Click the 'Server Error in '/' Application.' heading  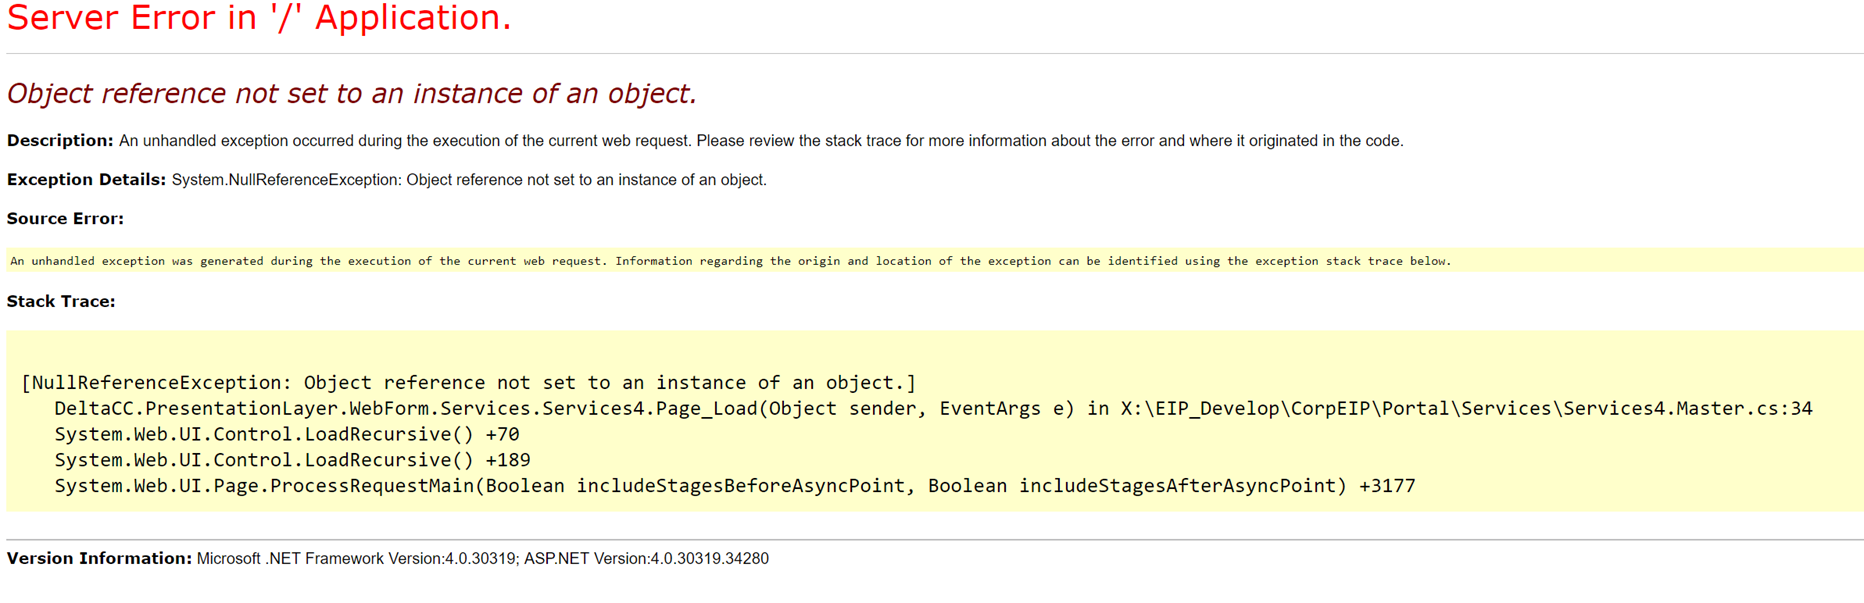pyautogui.click(x=259, y=19)
